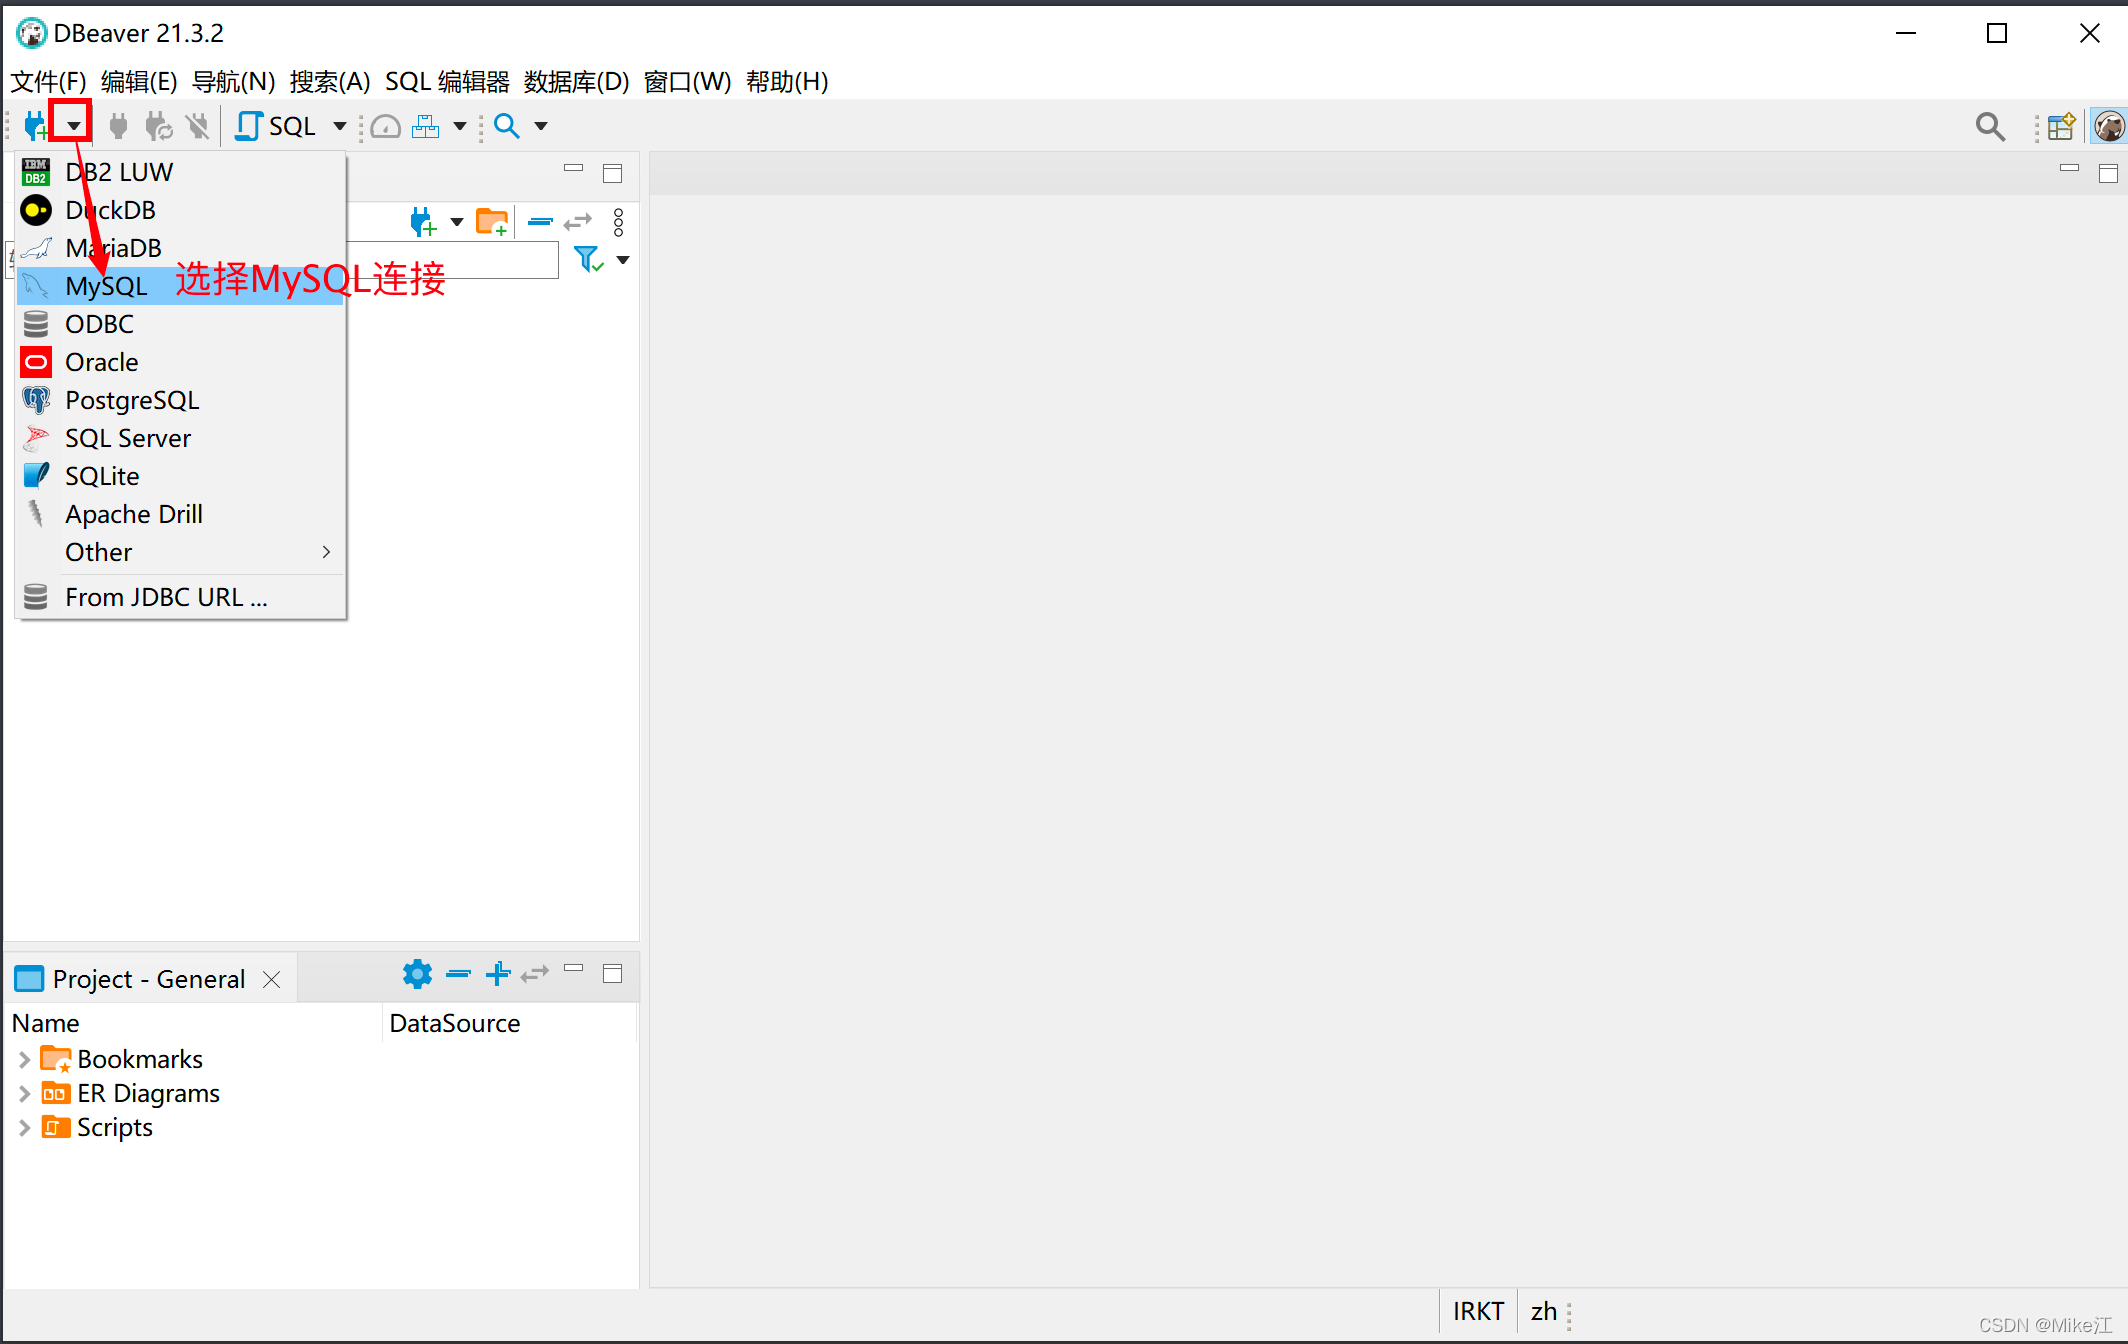Image resolution: width=2128 pixels, height=1344 pixels.
Task: Choose ODBC from connection list
Action: click(180, 324)
